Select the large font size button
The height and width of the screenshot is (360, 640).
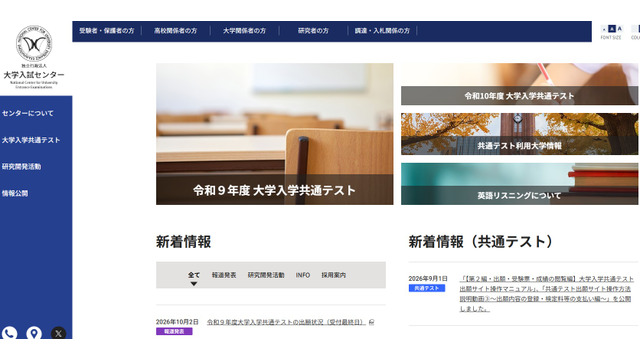pyautogui.click(x=619, y=29)
